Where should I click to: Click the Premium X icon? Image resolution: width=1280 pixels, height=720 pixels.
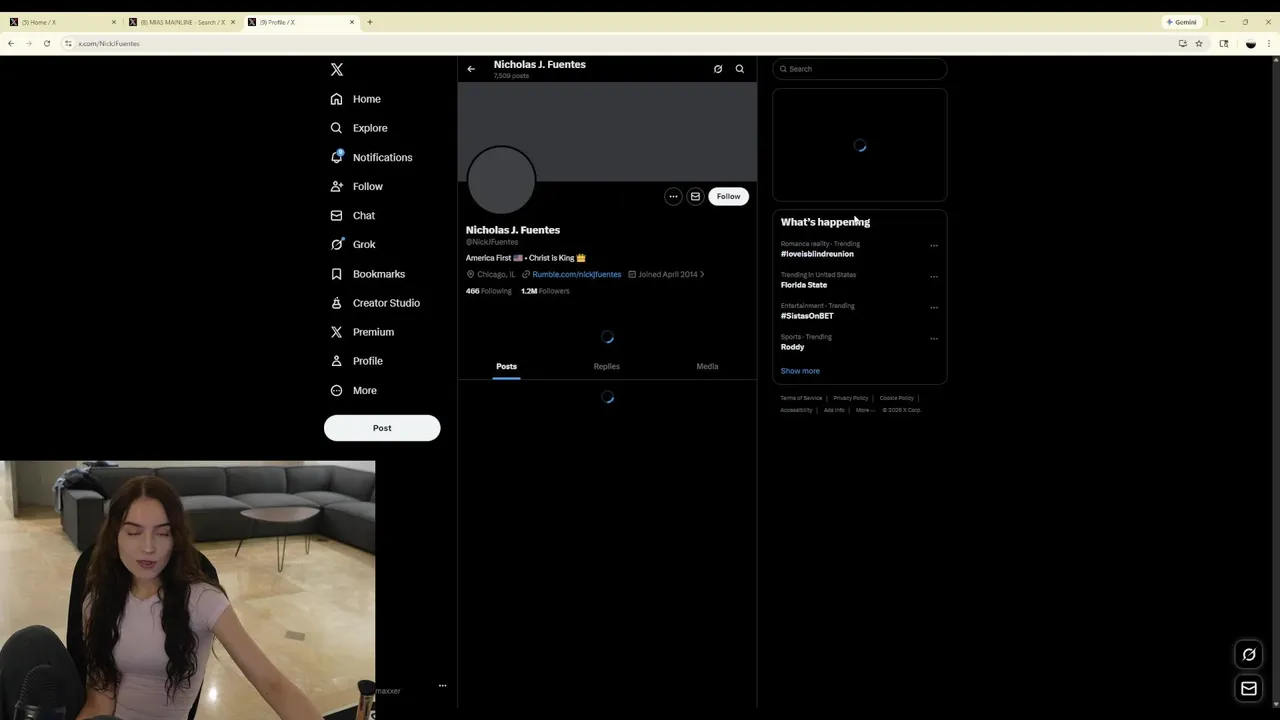[337, 332]
